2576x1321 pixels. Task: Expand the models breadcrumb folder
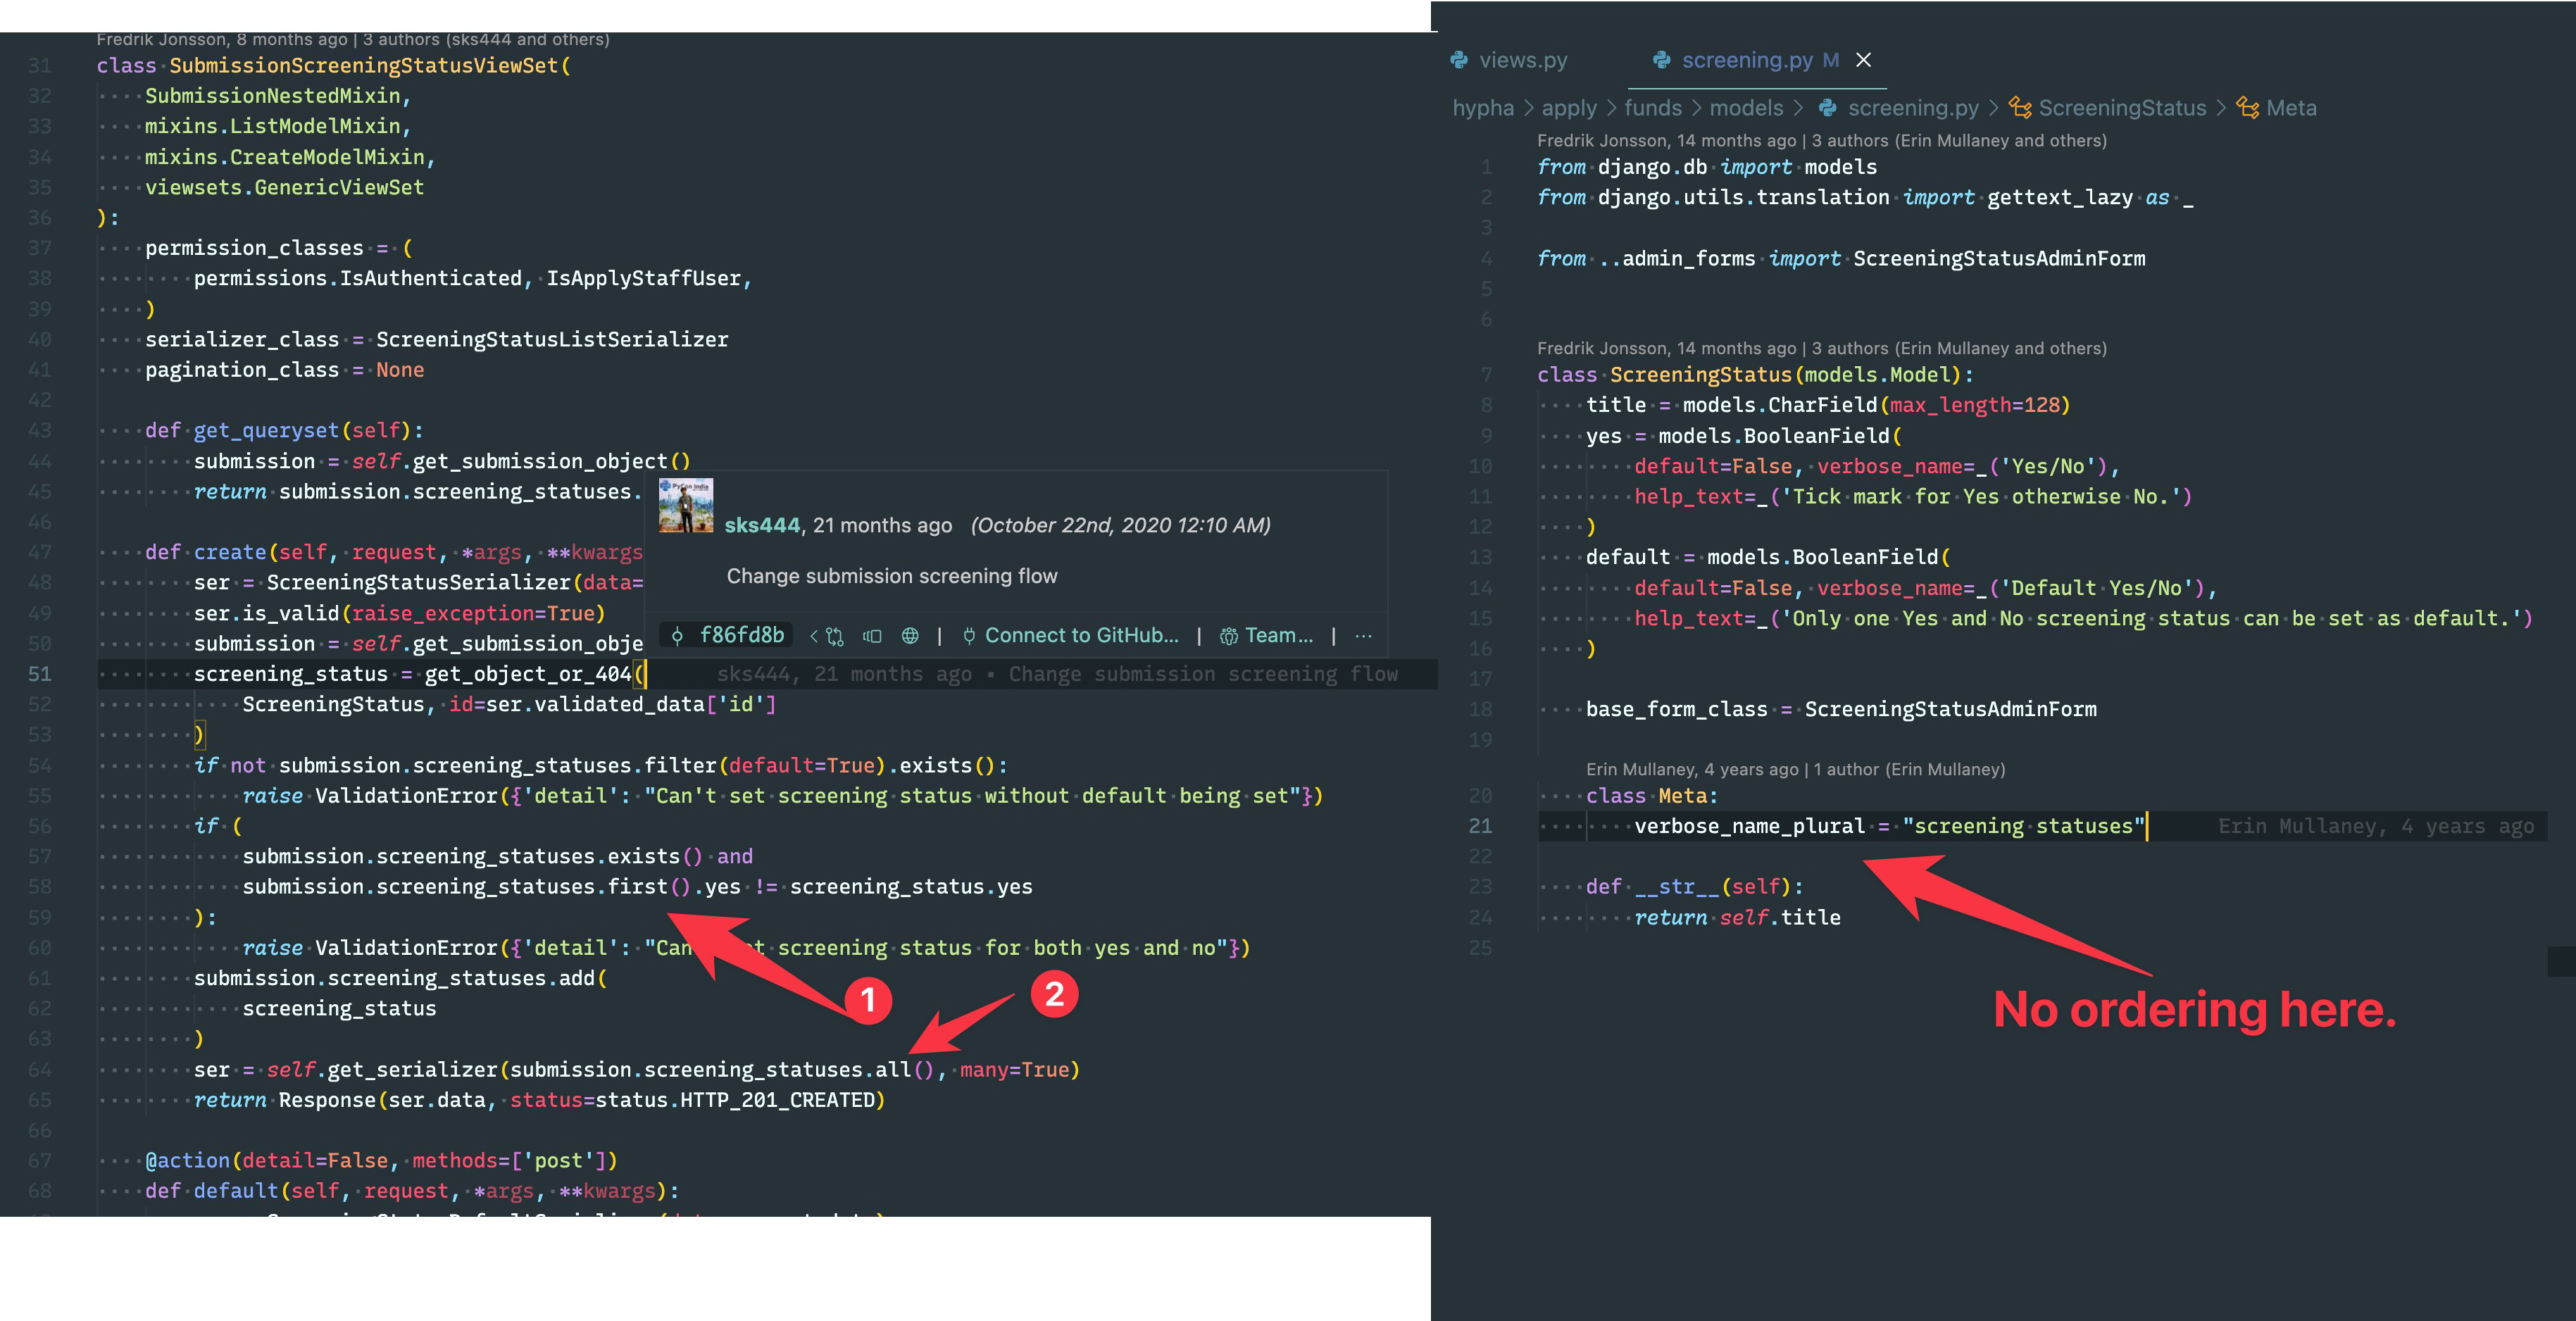pos(1746,108)
